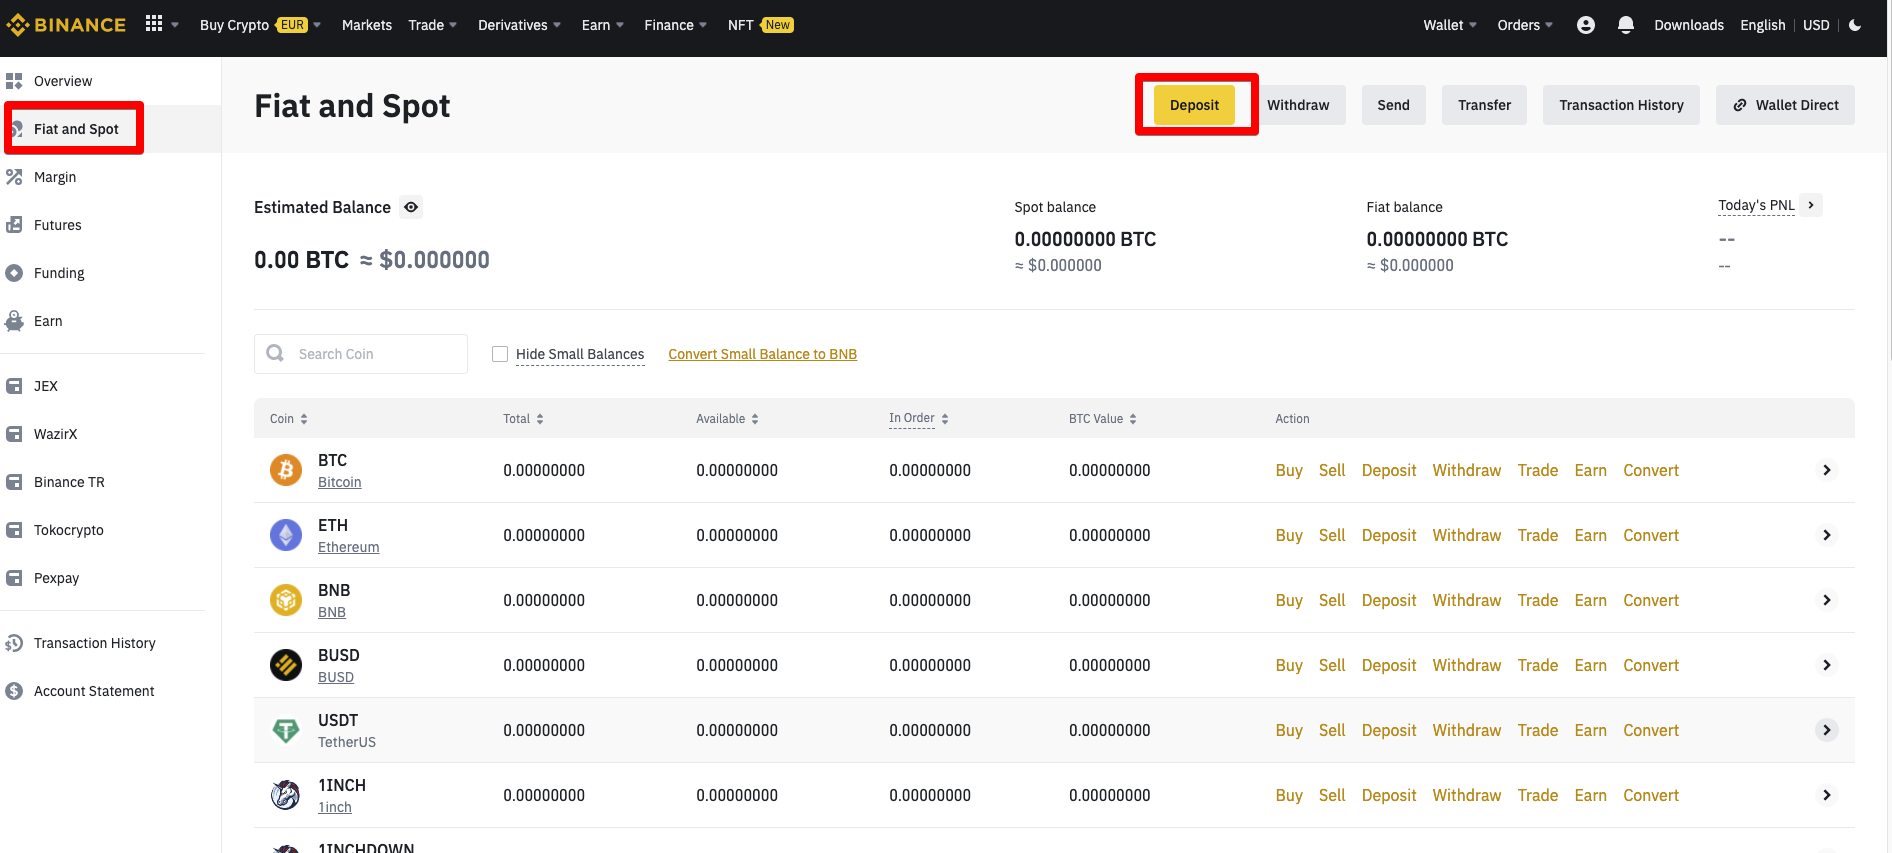Click the search magnifier icon

click(x=275, y=353)
